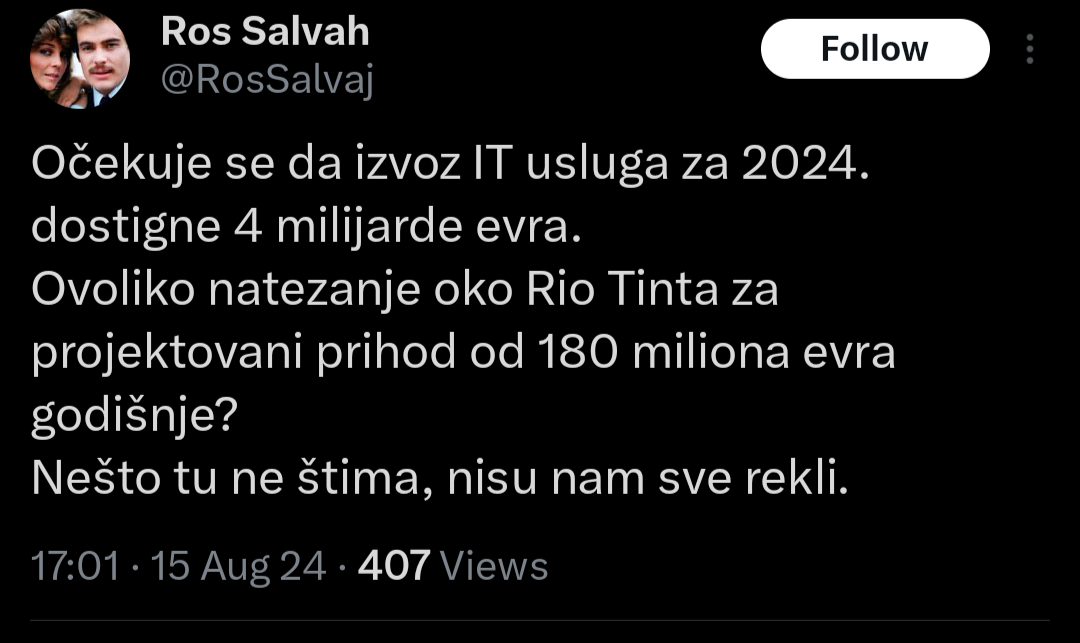This screenshot has height=643, width=1080.
Task: Select the 15 Aug 24 date
Action: [x=237, y=566]
